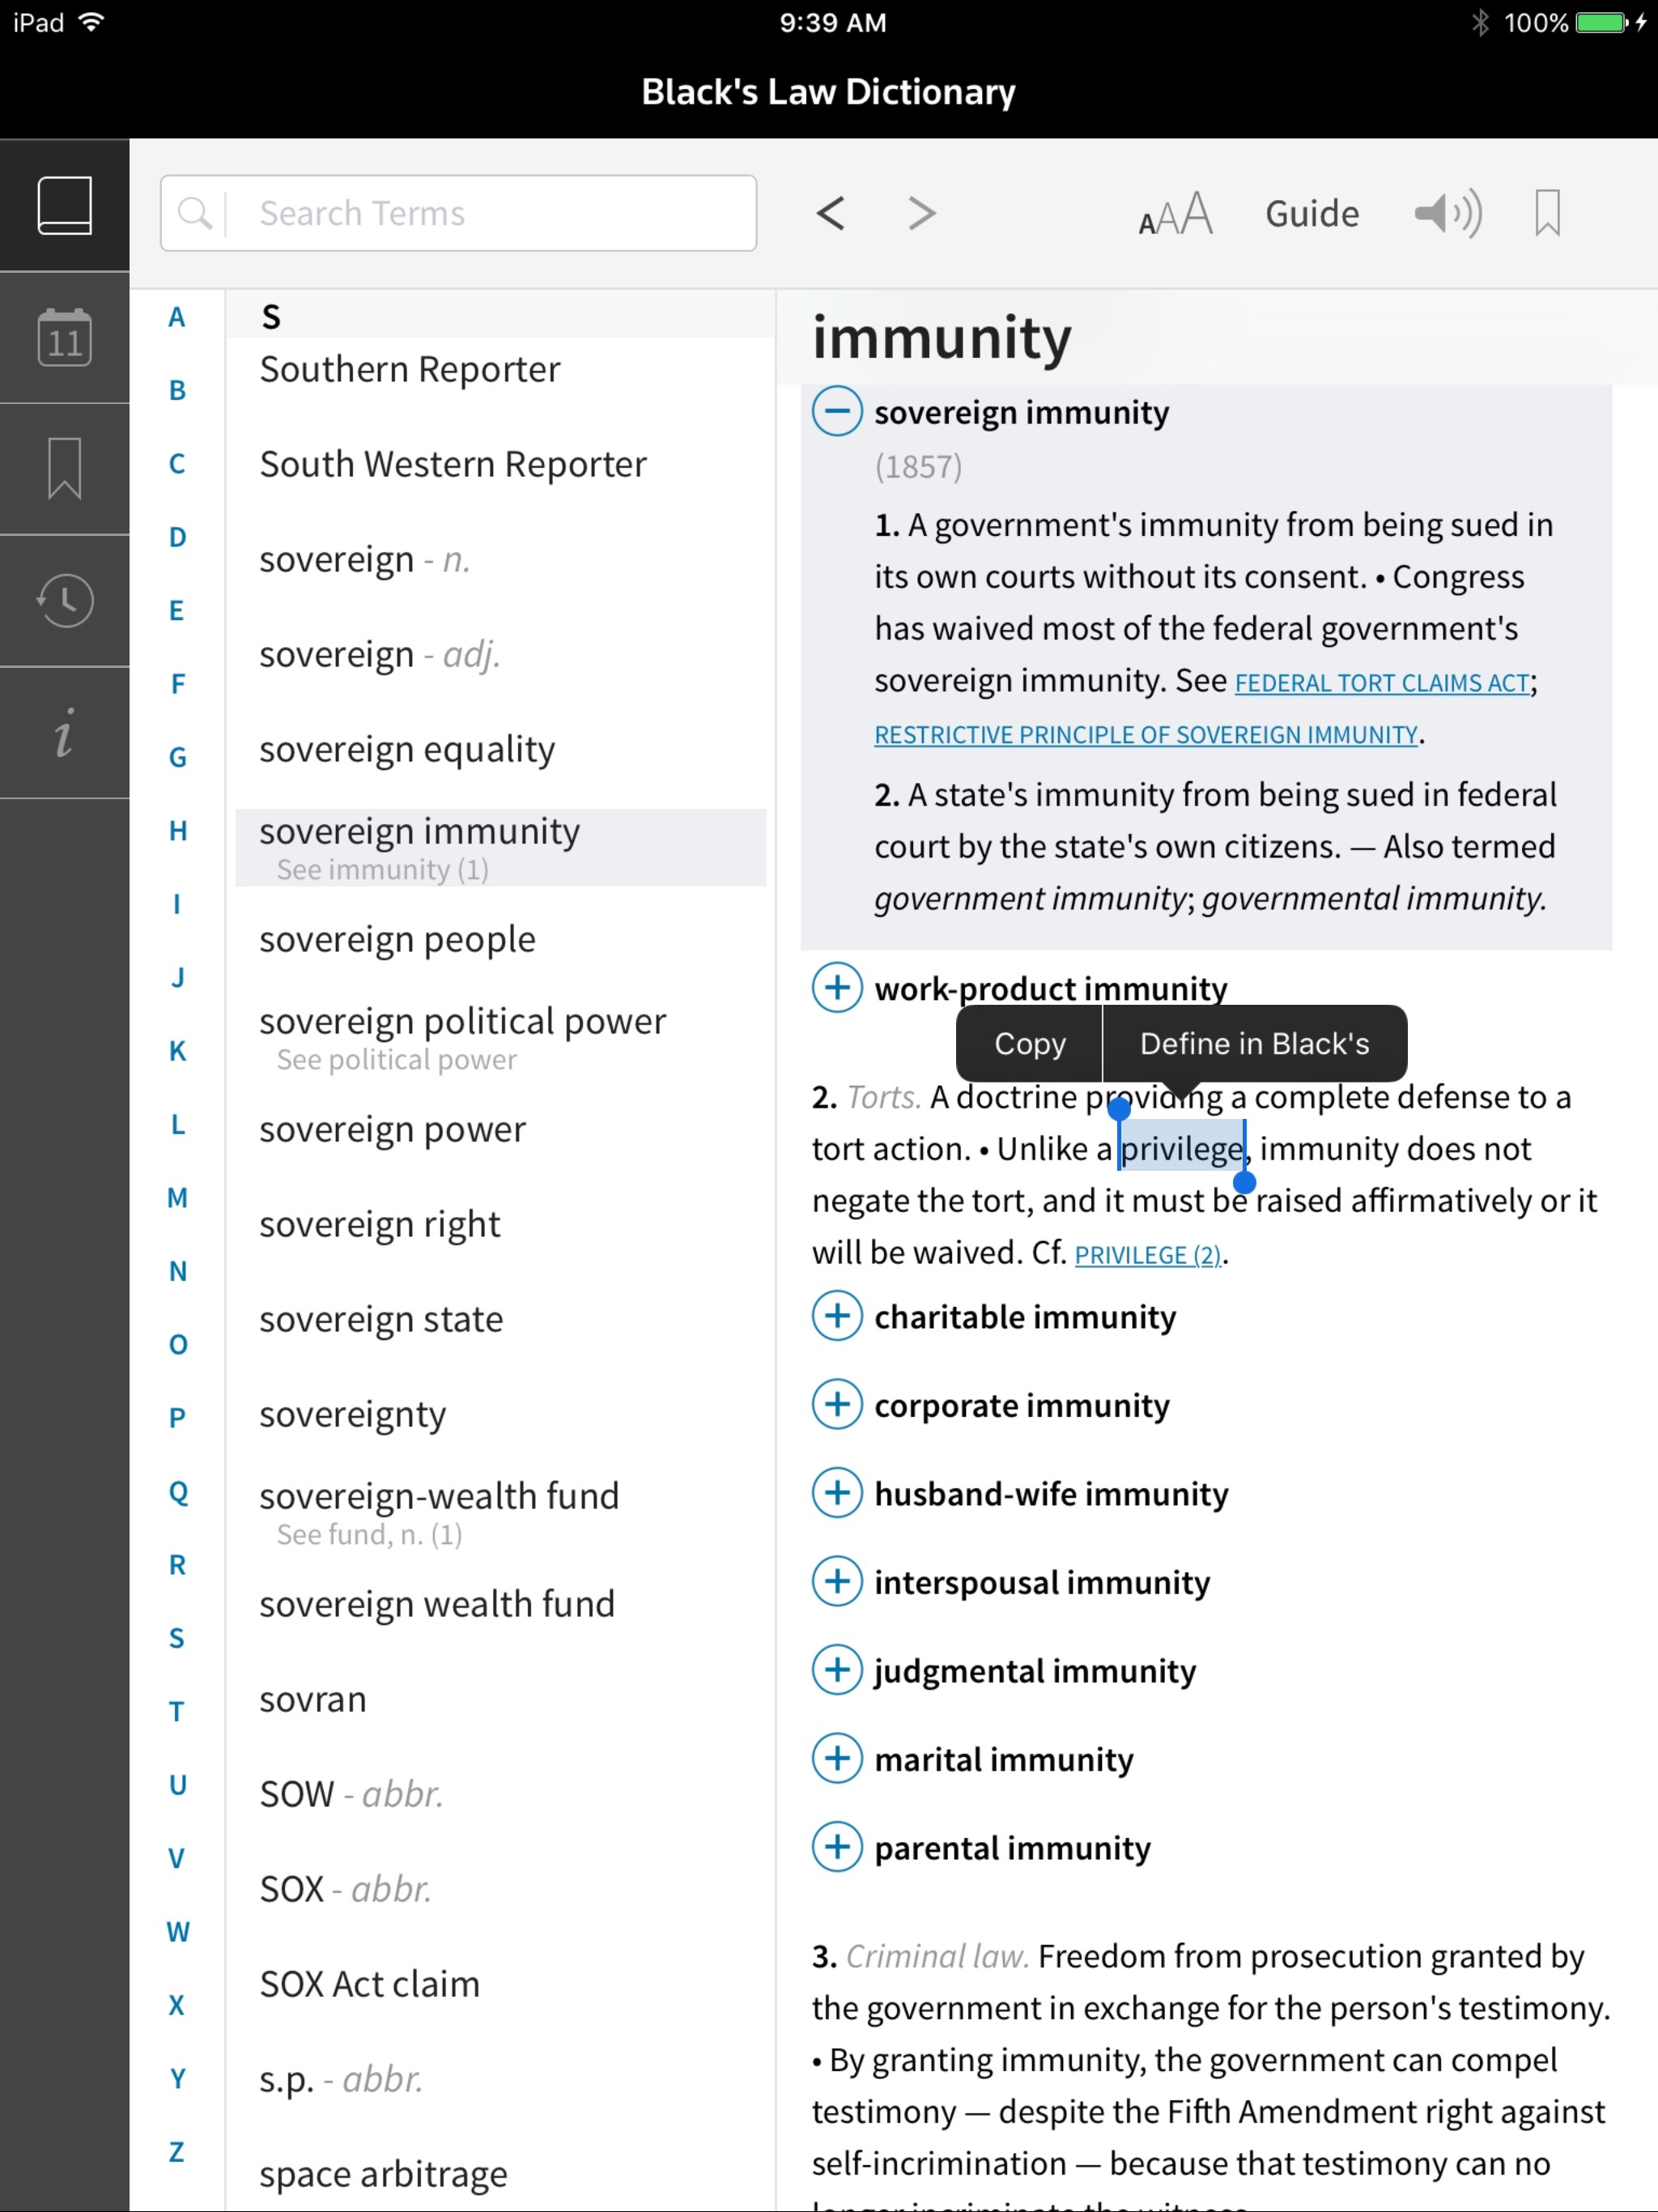Image resolution: width=1658 pixels, height=2212 pixels.
Task: Open the info icon in sidebar
Action: (x=64, y=733)
